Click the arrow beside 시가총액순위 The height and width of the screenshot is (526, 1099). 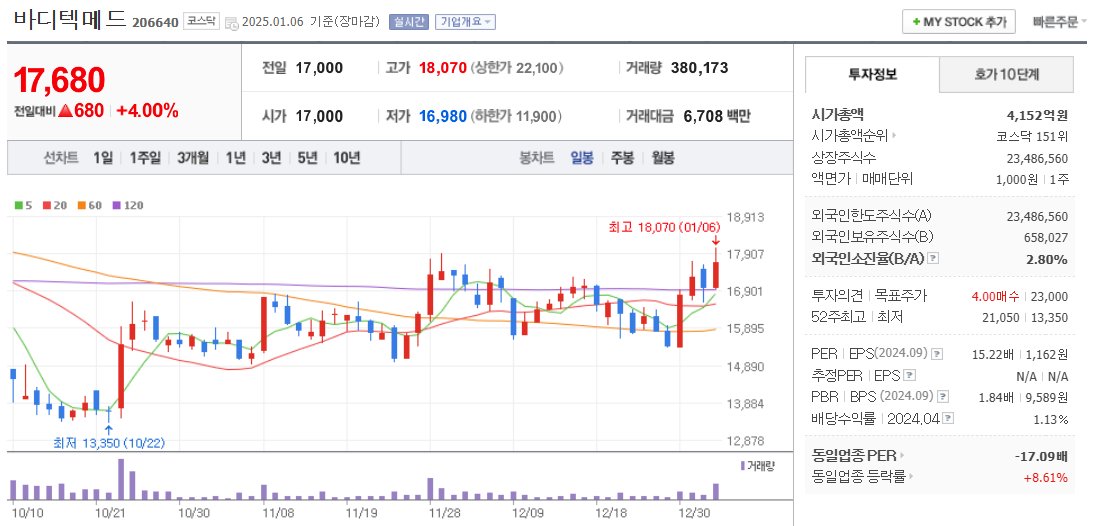[x=894, y=135]
